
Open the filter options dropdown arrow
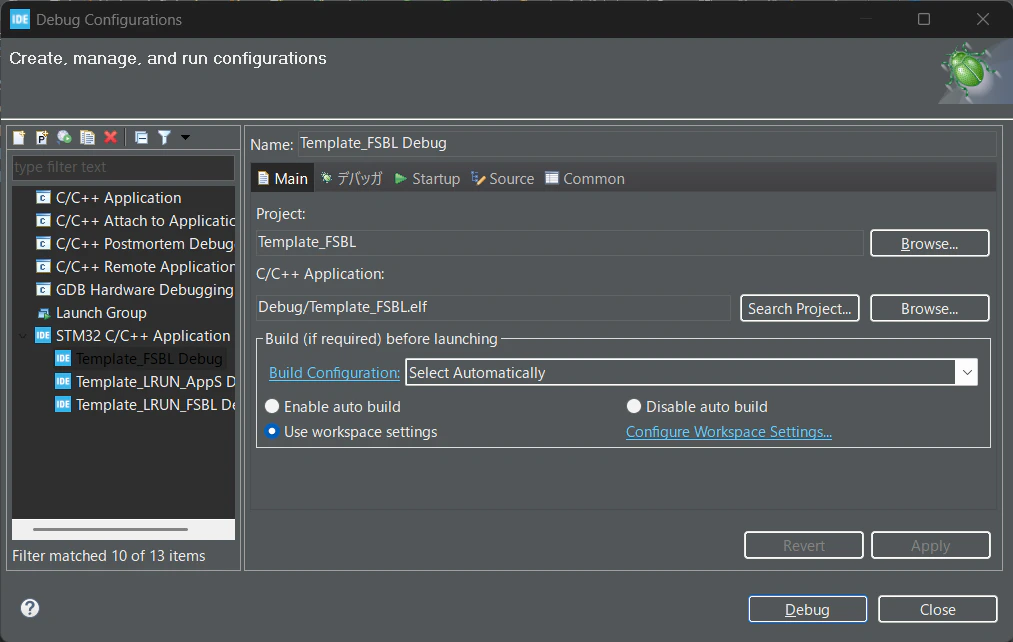coord(185,138)
